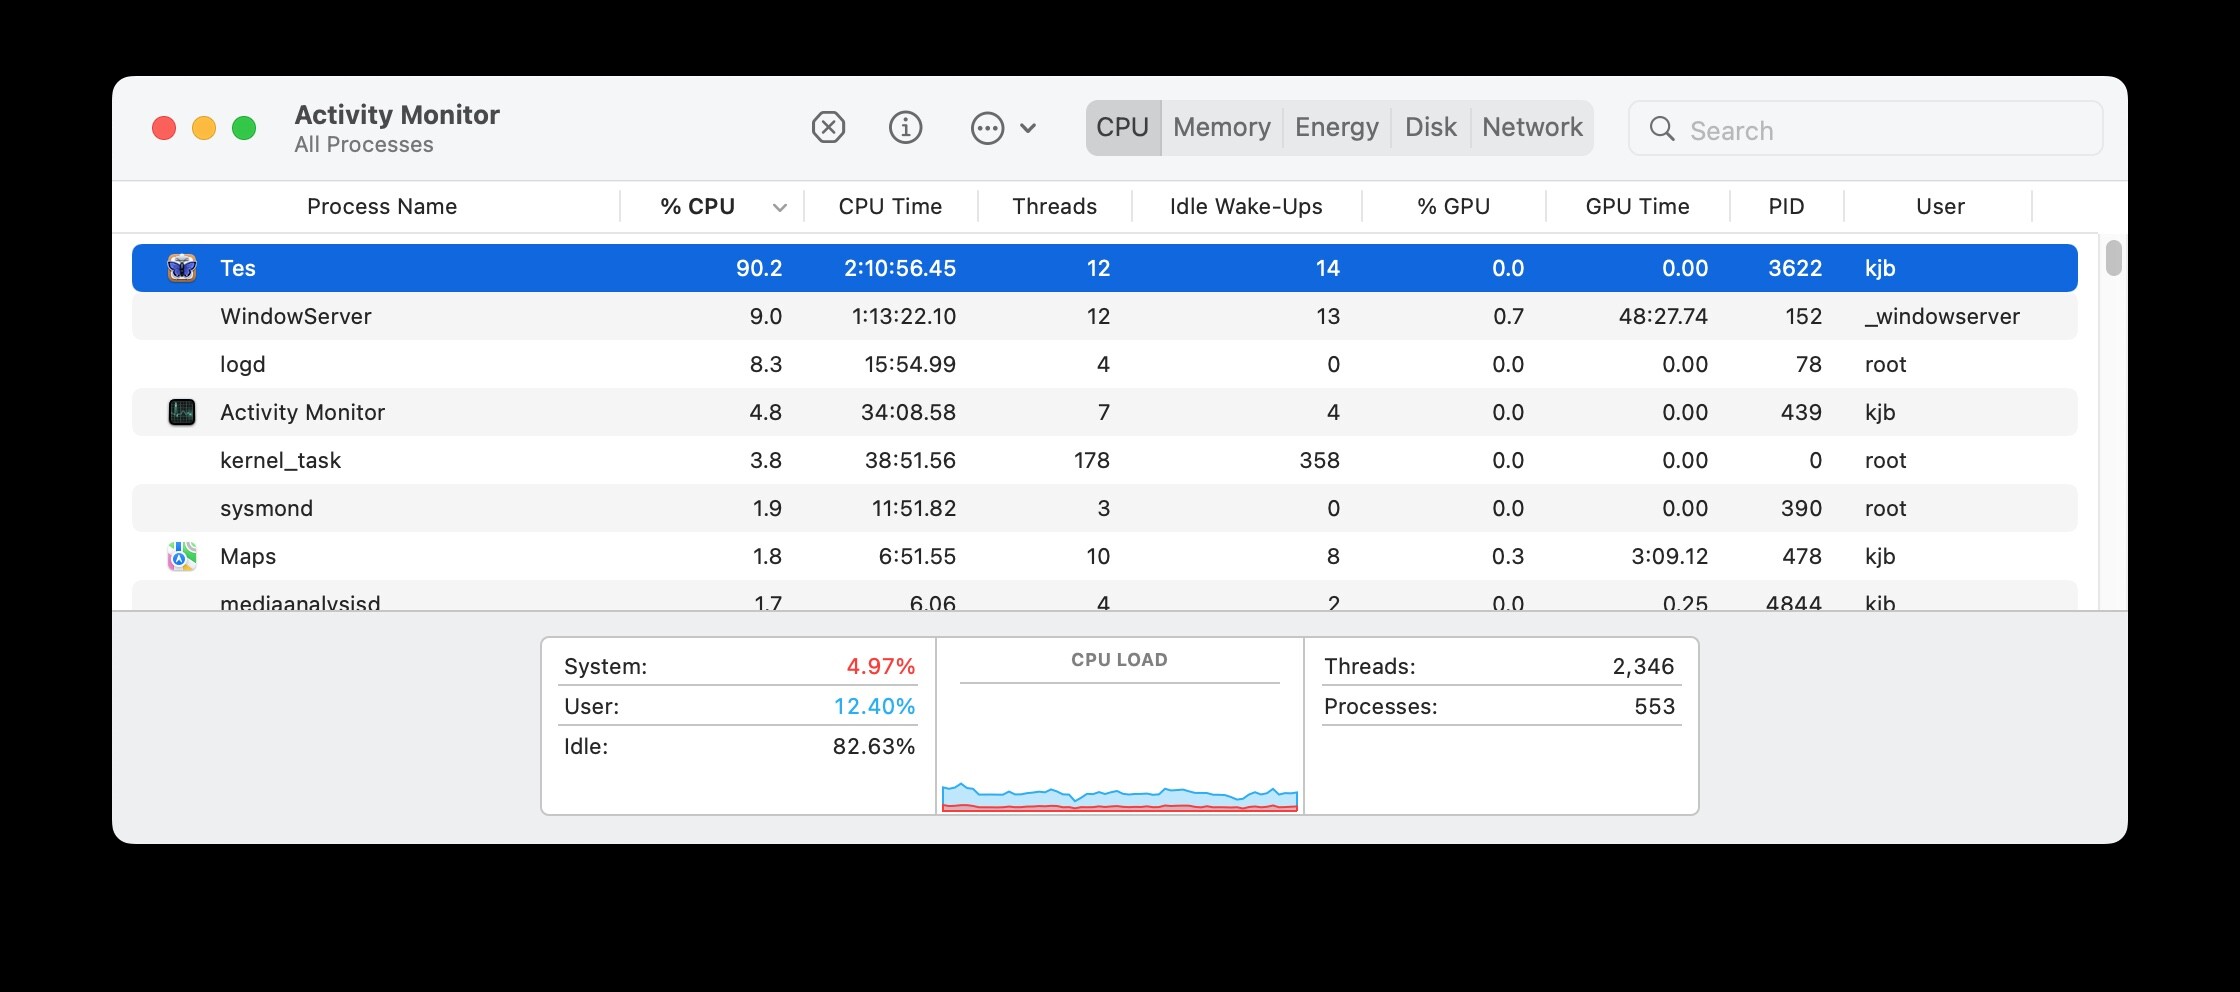Screen dimensions: 2240x992
Task: Open process info with the inspect icon
Action: (x=905, y=128)
